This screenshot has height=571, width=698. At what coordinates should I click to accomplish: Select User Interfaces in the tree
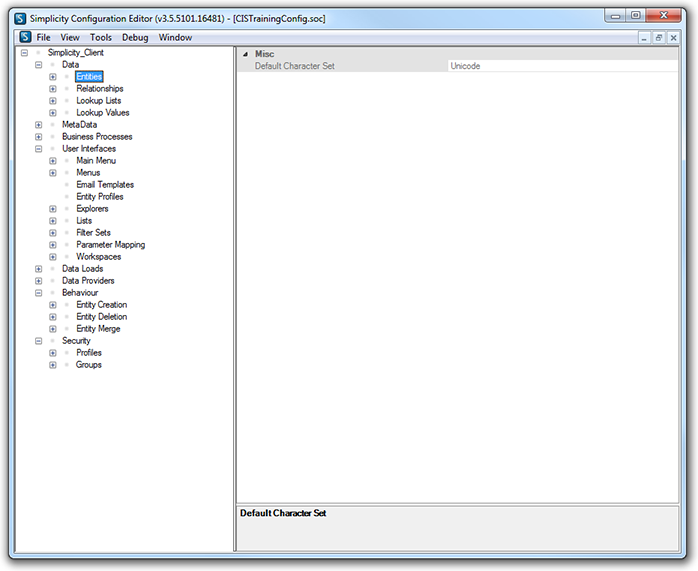tap(89, 149)
